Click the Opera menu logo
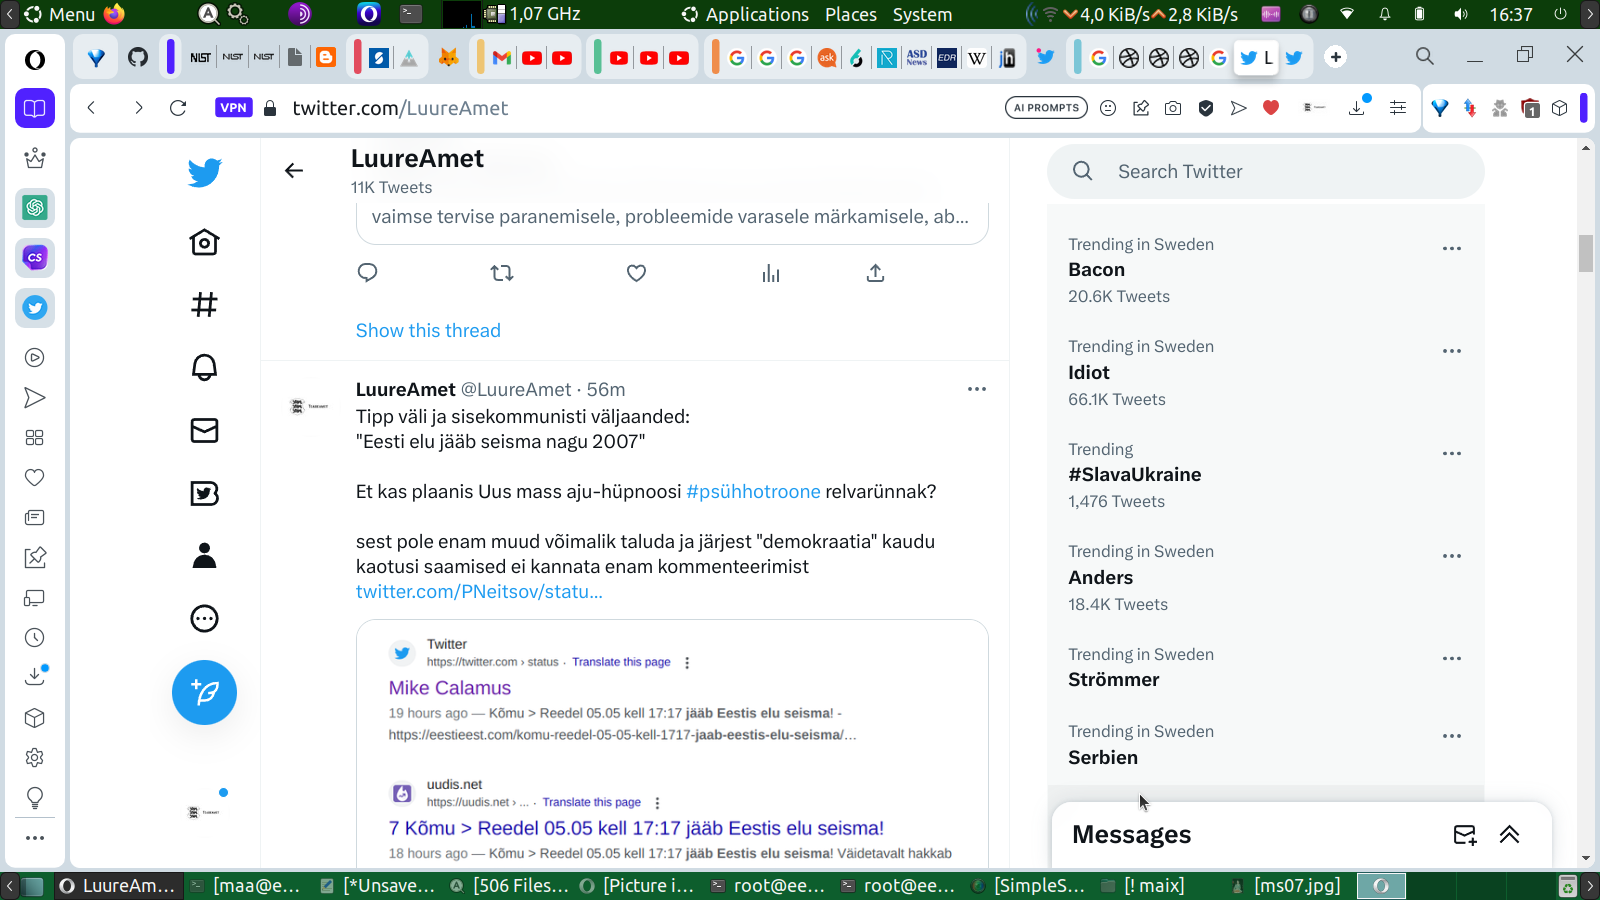This screenshot has width=1600, height=900. click(x=35, y=60)
